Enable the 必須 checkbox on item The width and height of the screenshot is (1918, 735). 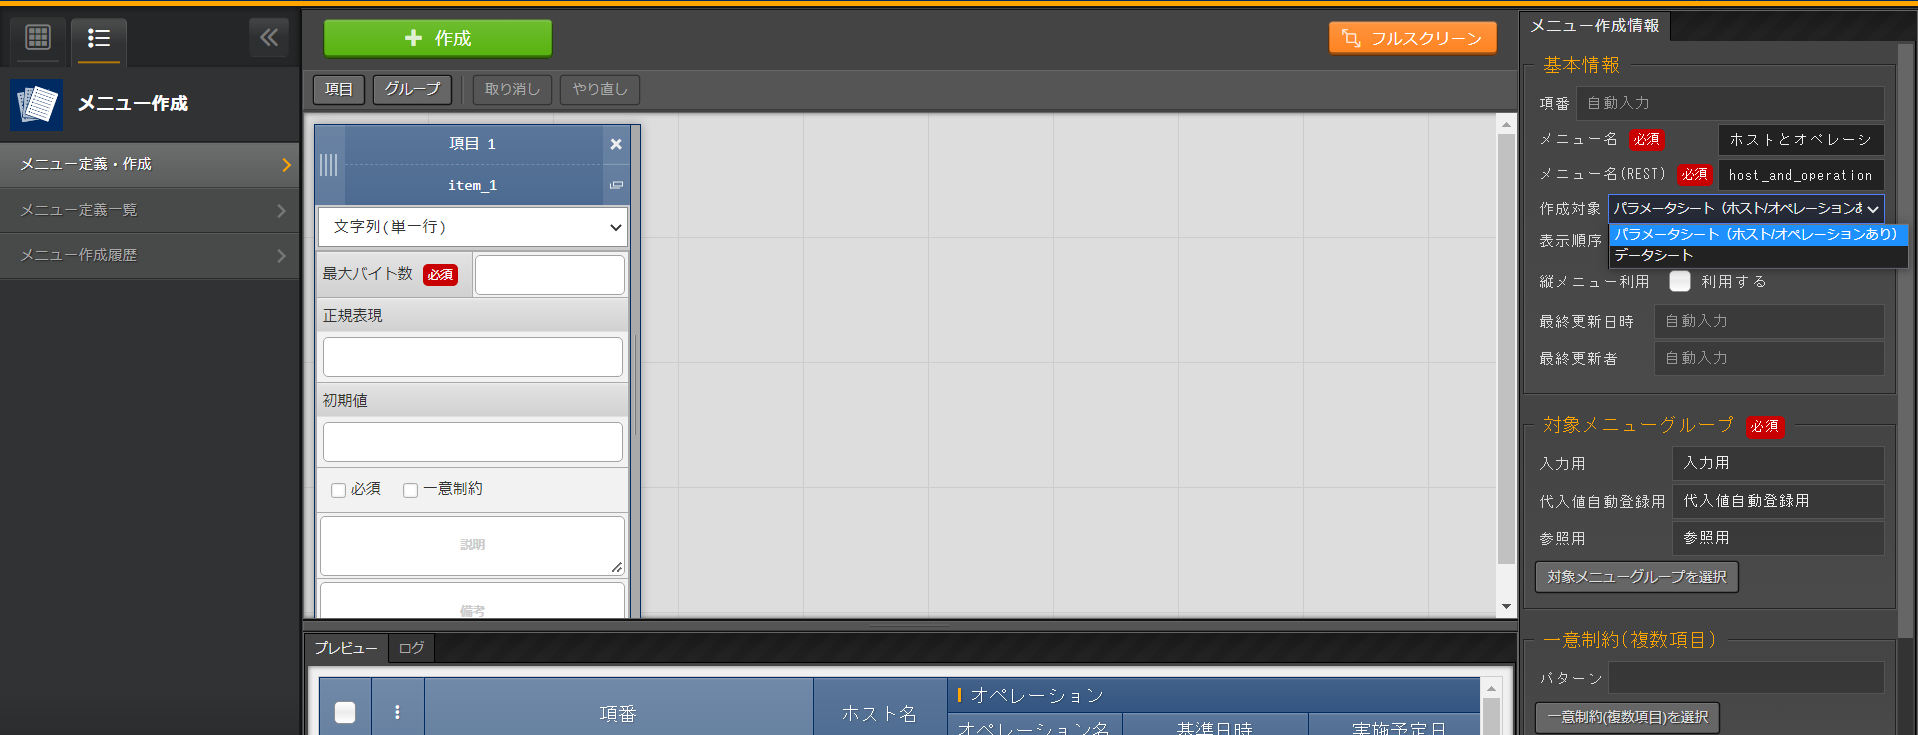point(338,490)
